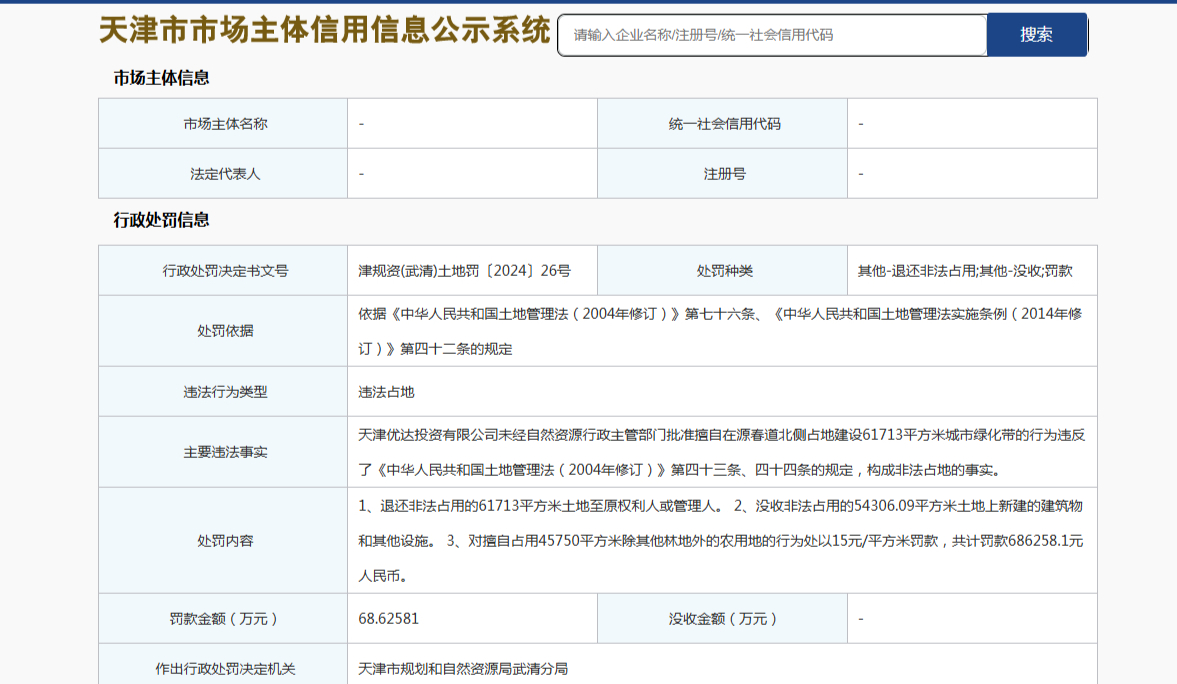Click the 罚款金额（万元） label cell

[x=223, y=619]
